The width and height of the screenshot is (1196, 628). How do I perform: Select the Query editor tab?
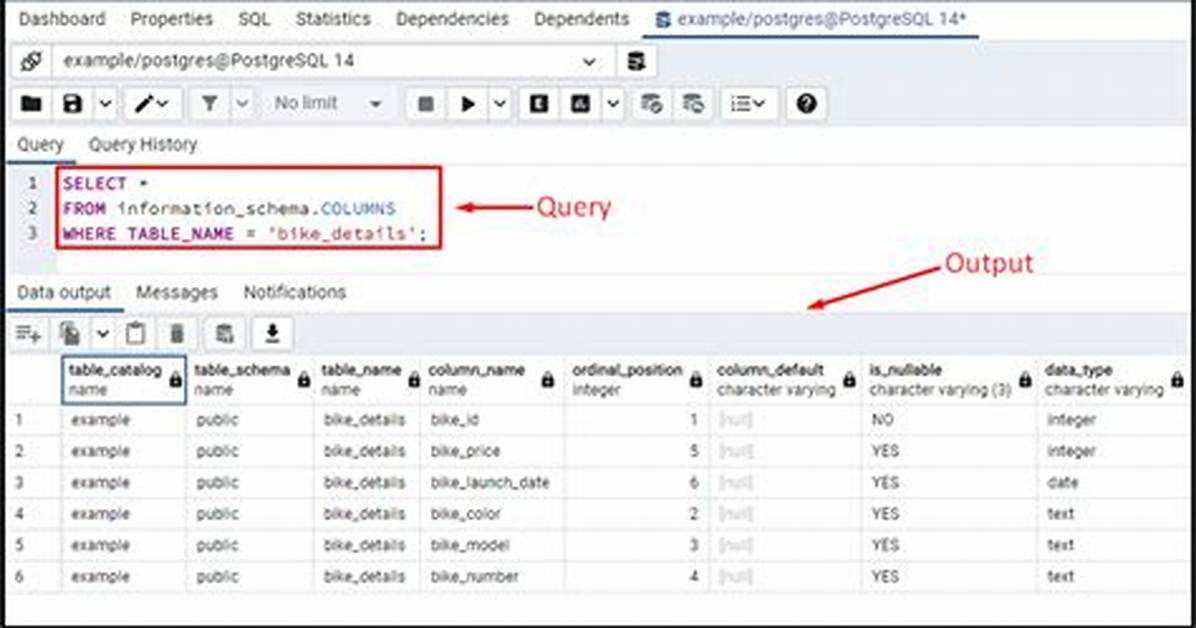click(40, 144)
